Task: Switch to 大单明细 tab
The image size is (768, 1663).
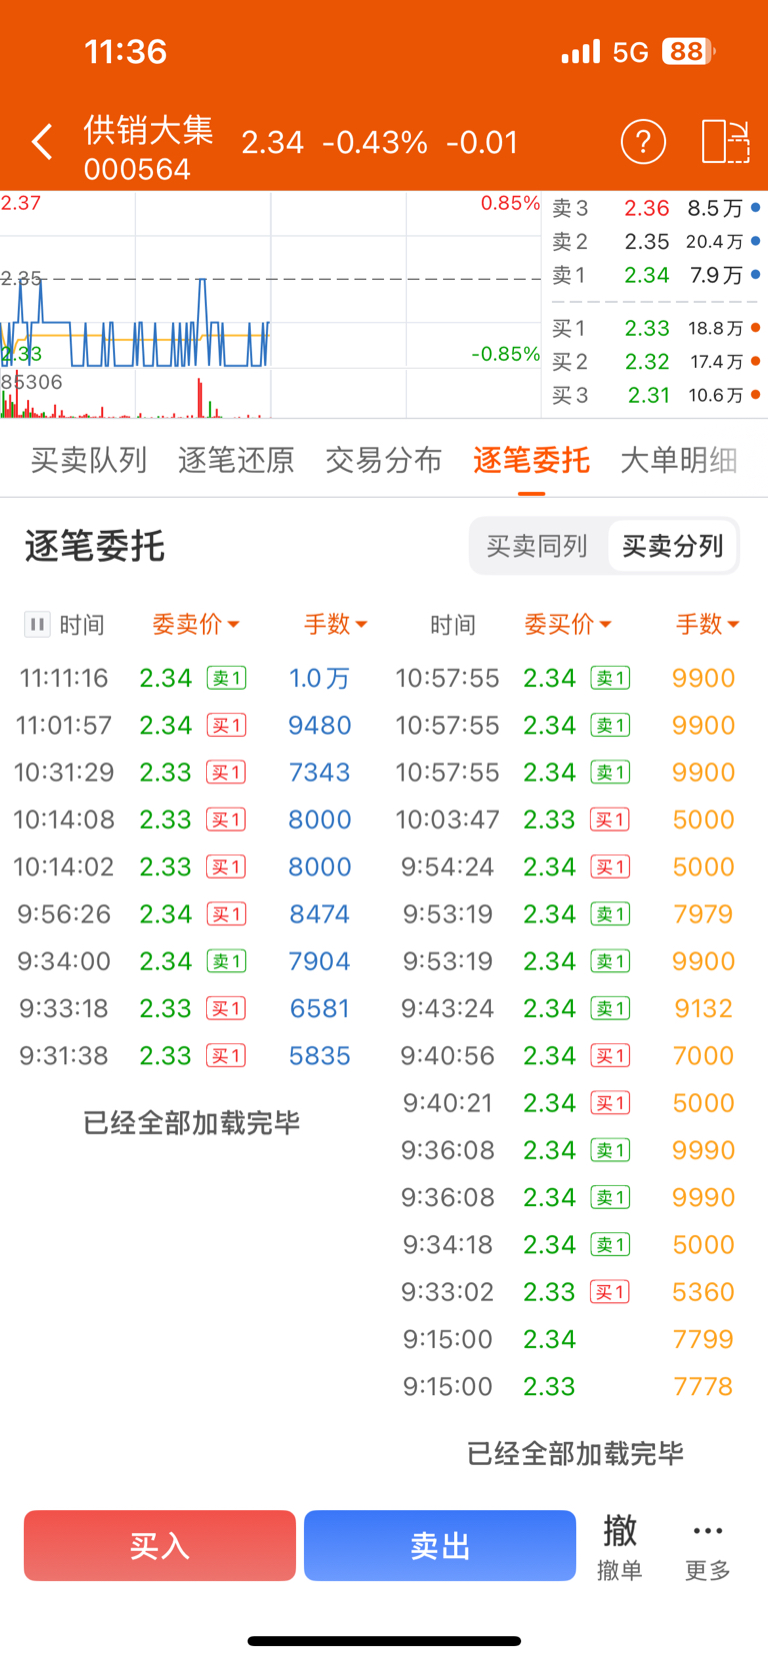Action: pos(679,460)
